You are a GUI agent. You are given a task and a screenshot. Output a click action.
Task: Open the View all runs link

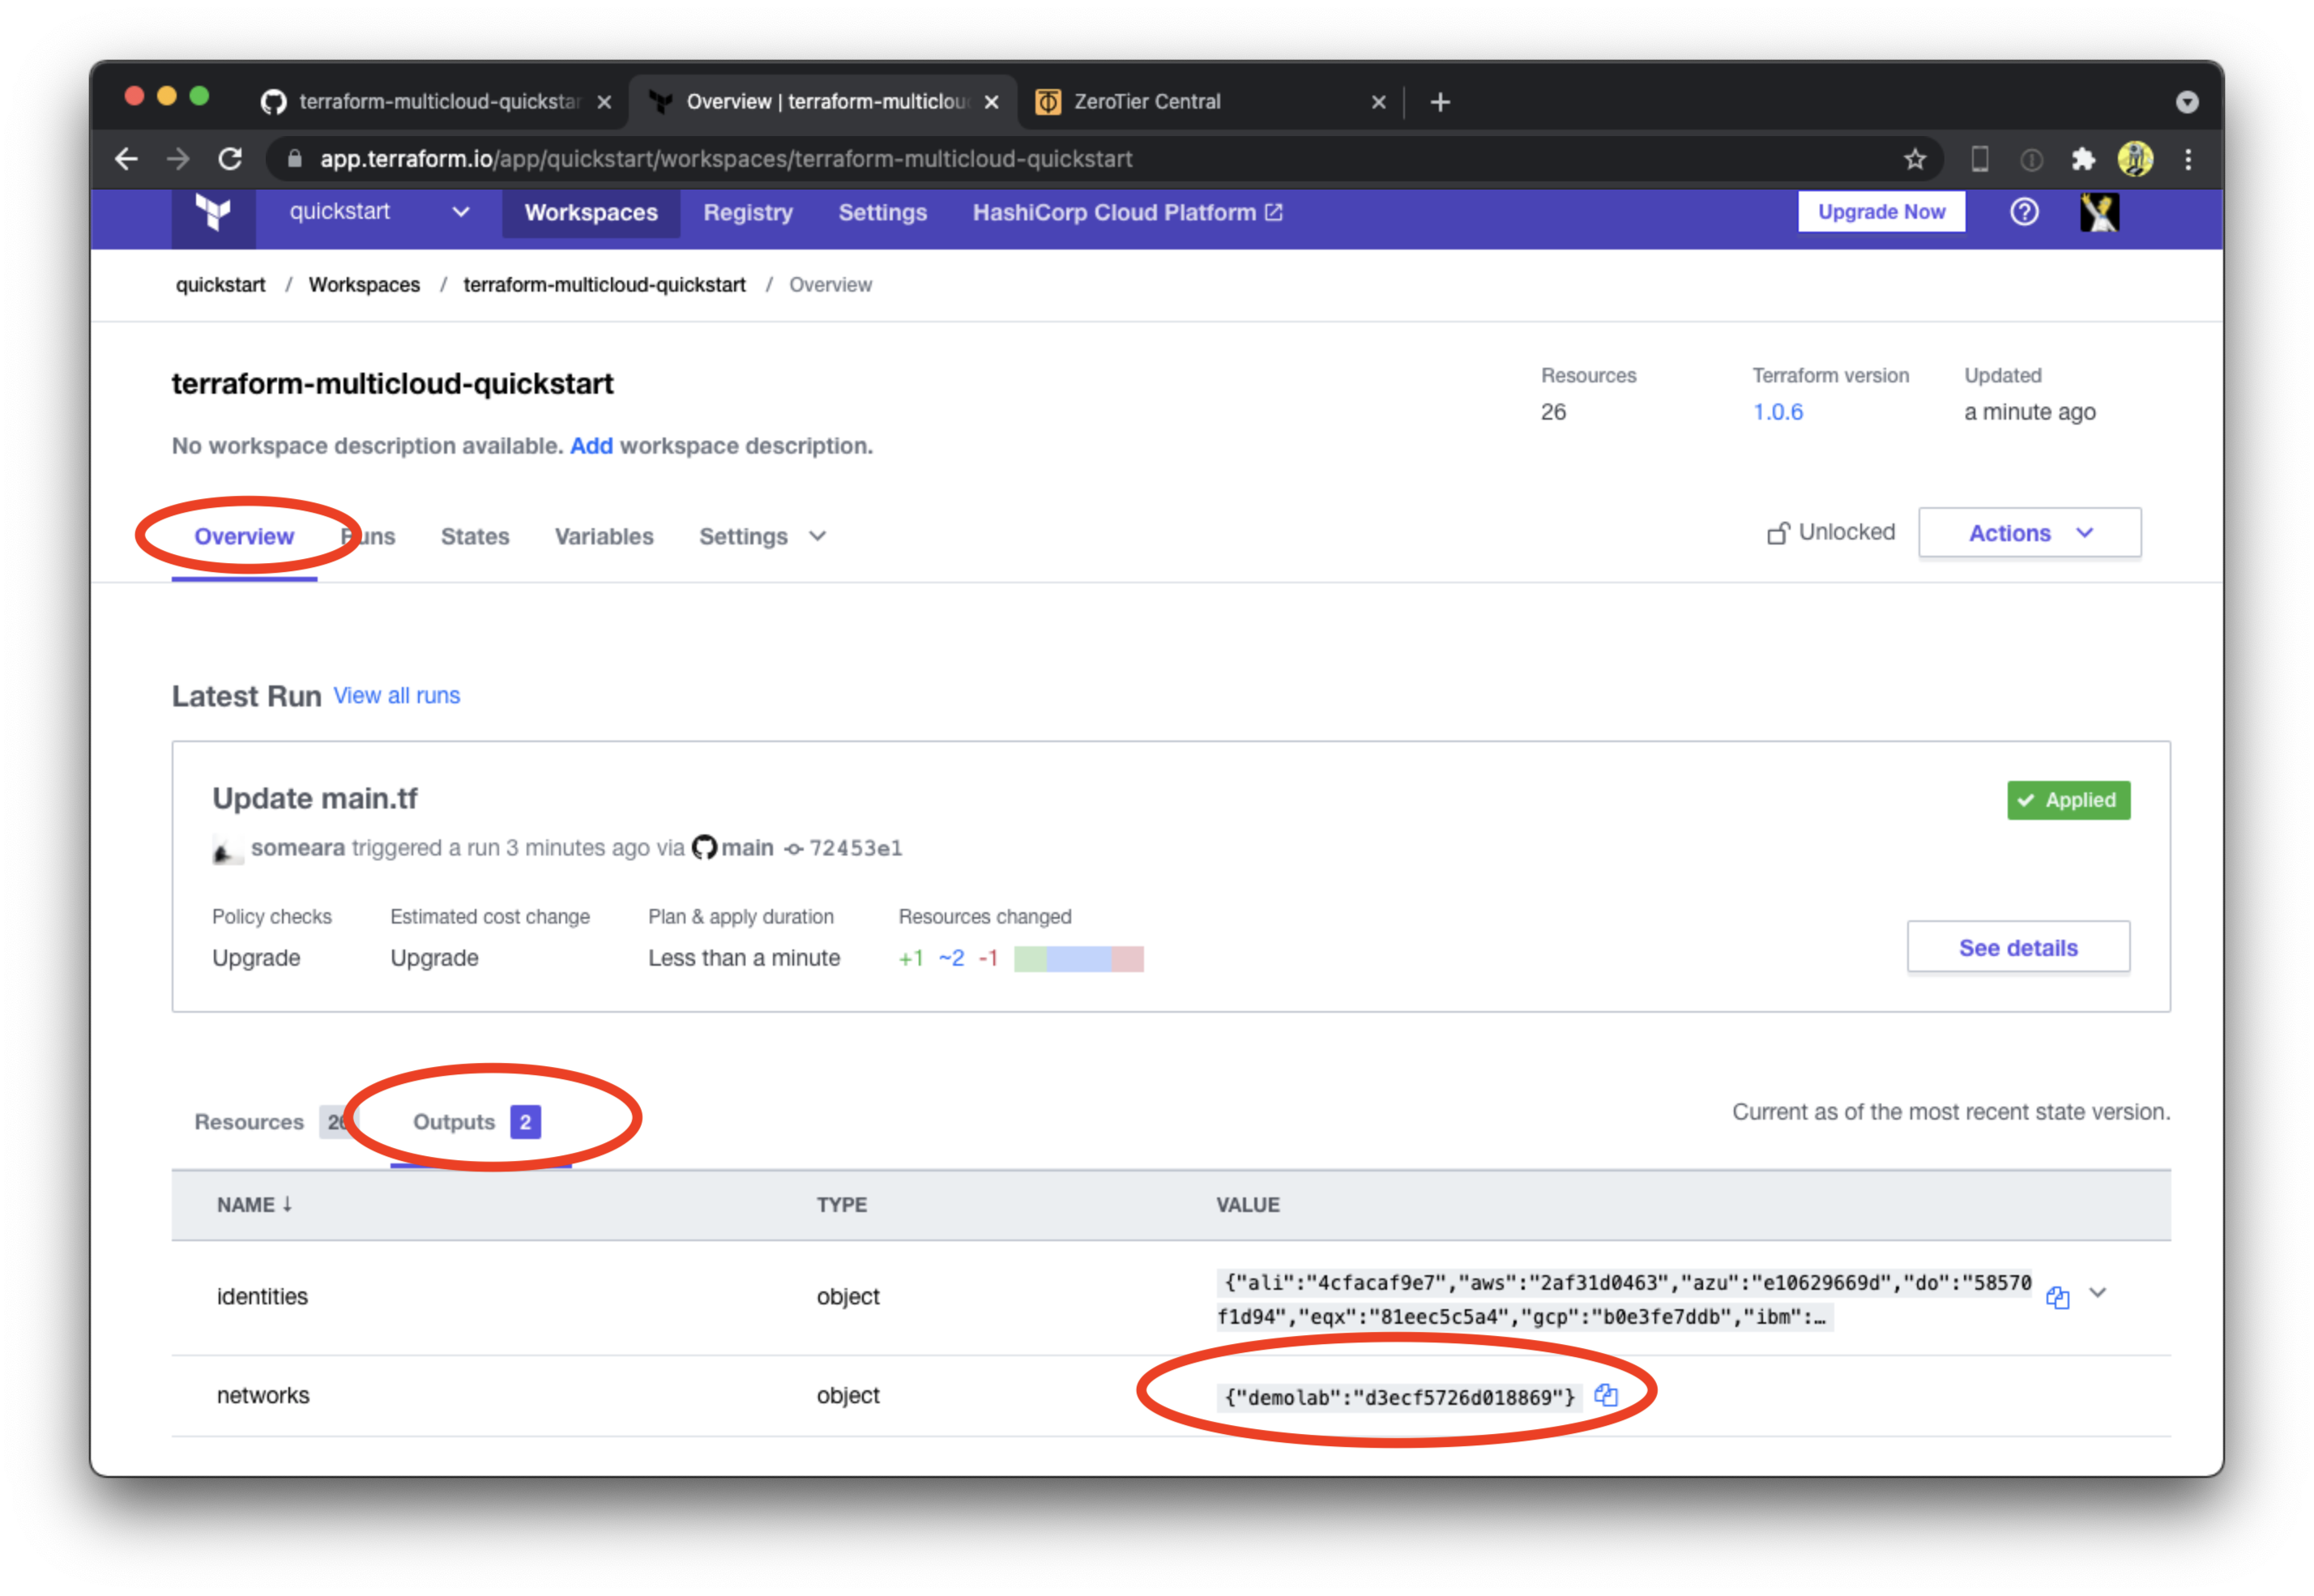click(x=396, y=696)
